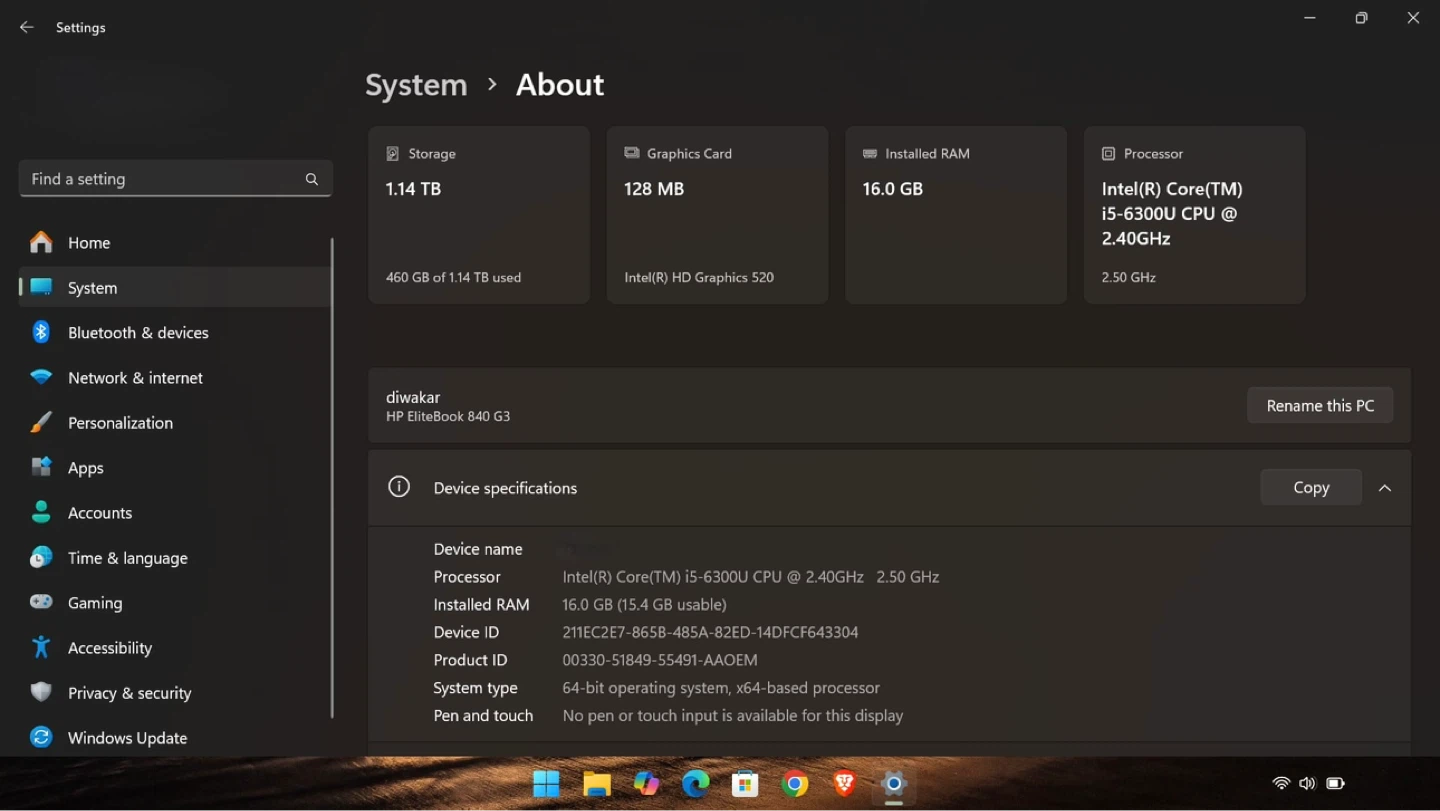Open Windows Update settings
Viewport: 1440px width, 811px height.
click(175, 737)
